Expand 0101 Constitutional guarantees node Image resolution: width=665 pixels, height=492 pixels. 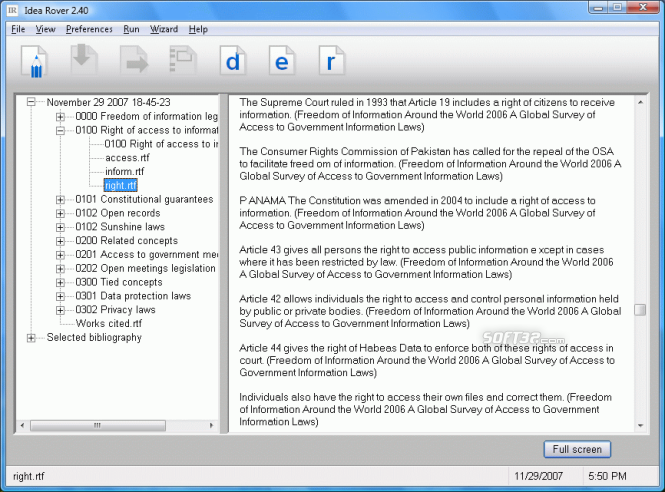(x=60, y=199)
